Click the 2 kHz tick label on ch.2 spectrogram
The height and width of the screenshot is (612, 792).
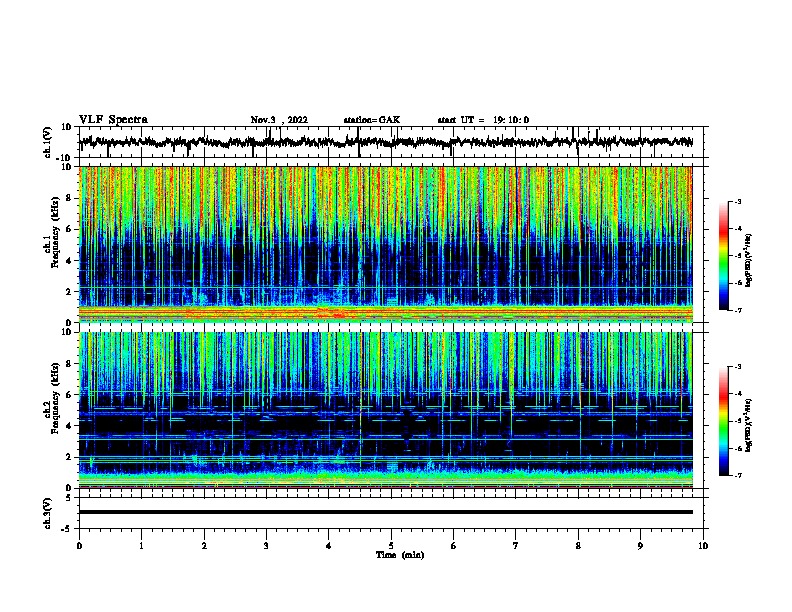point(69,457)
